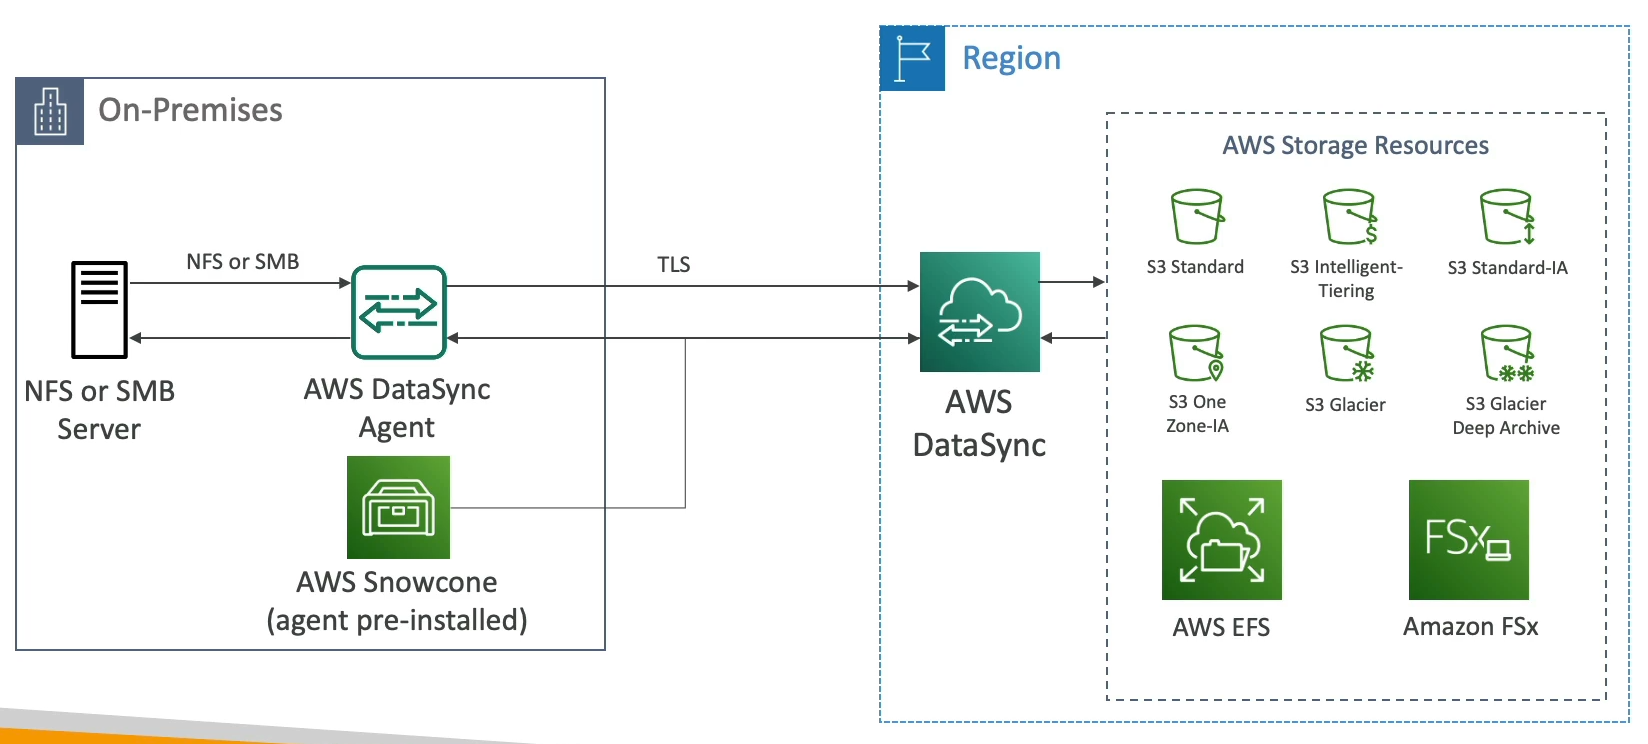The image size is (1648, 744).
Task: Select the AWS DataSync Agent icon
Action: (398, 312)
